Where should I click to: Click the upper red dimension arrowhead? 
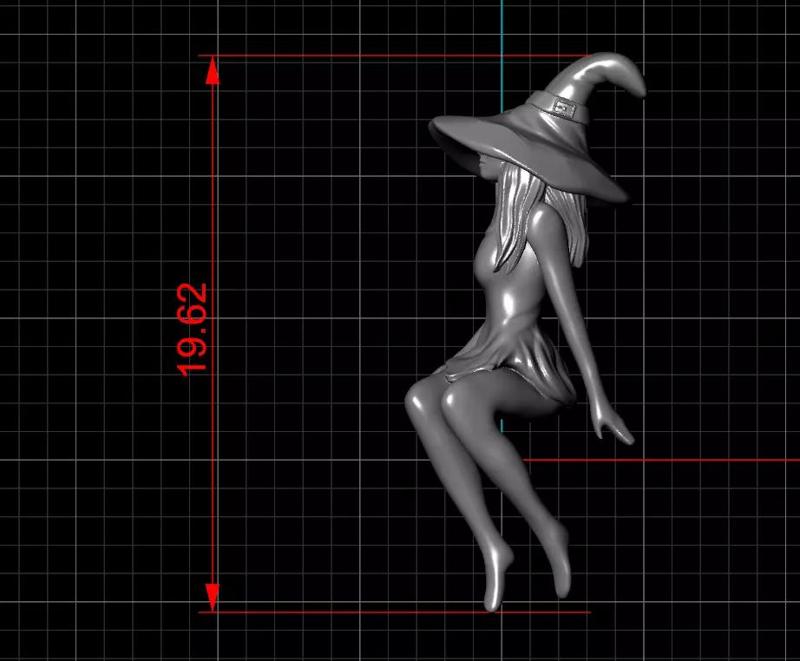211,70
